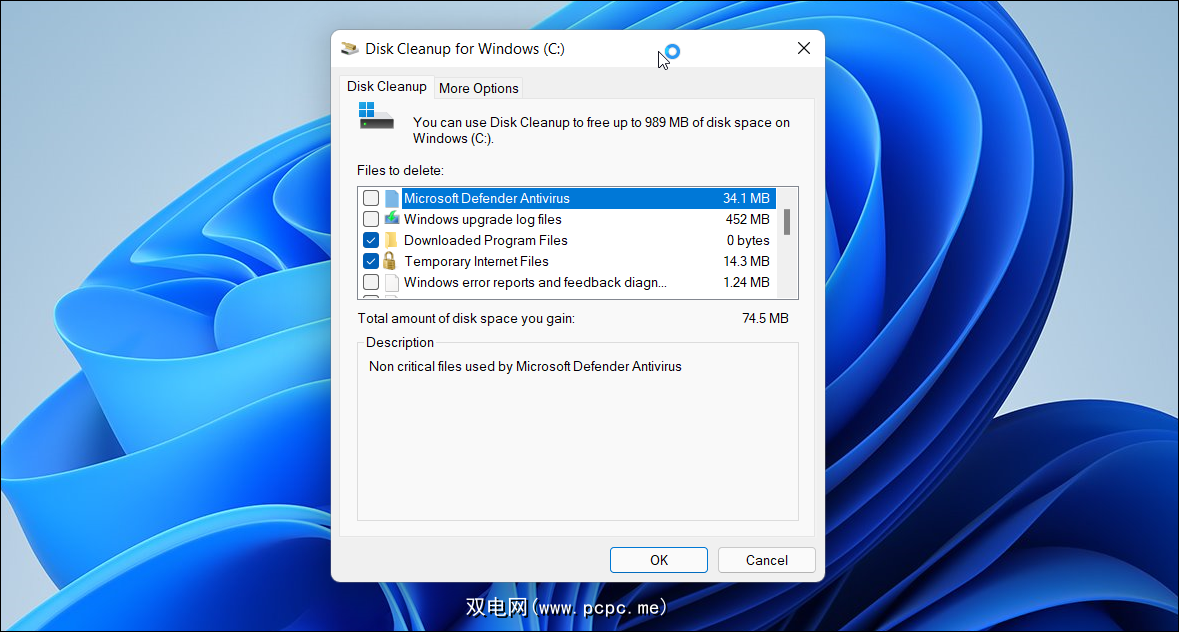Select the Windows upgrade log files row
1179x632 pixels.
[x=567, y=219]
